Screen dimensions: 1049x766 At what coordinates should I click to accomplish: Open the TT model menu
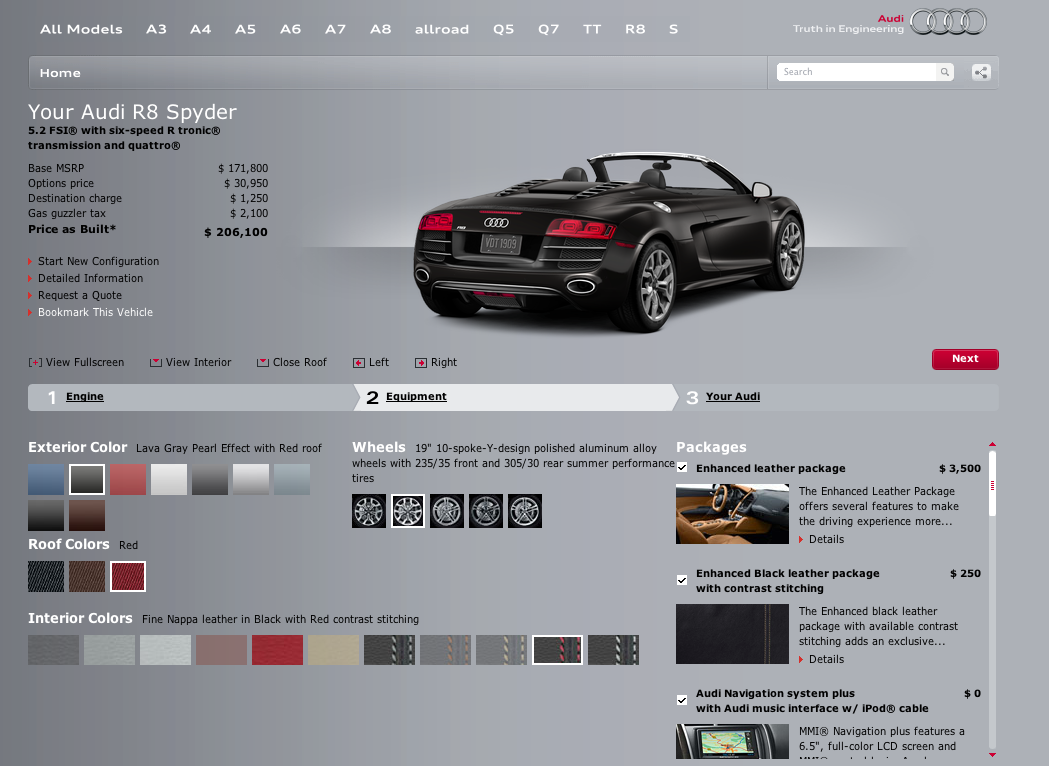592,29
